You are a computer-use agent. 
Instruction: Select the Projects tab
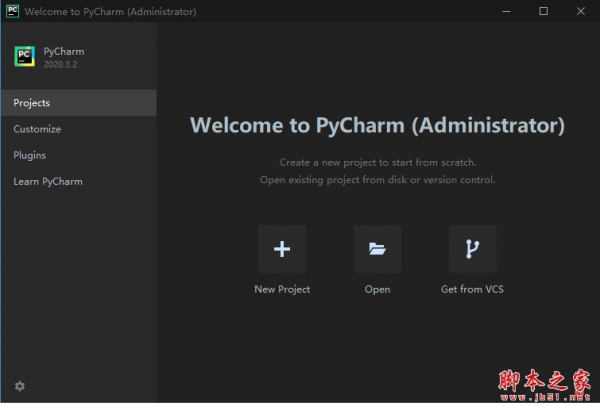pos(78,103)
